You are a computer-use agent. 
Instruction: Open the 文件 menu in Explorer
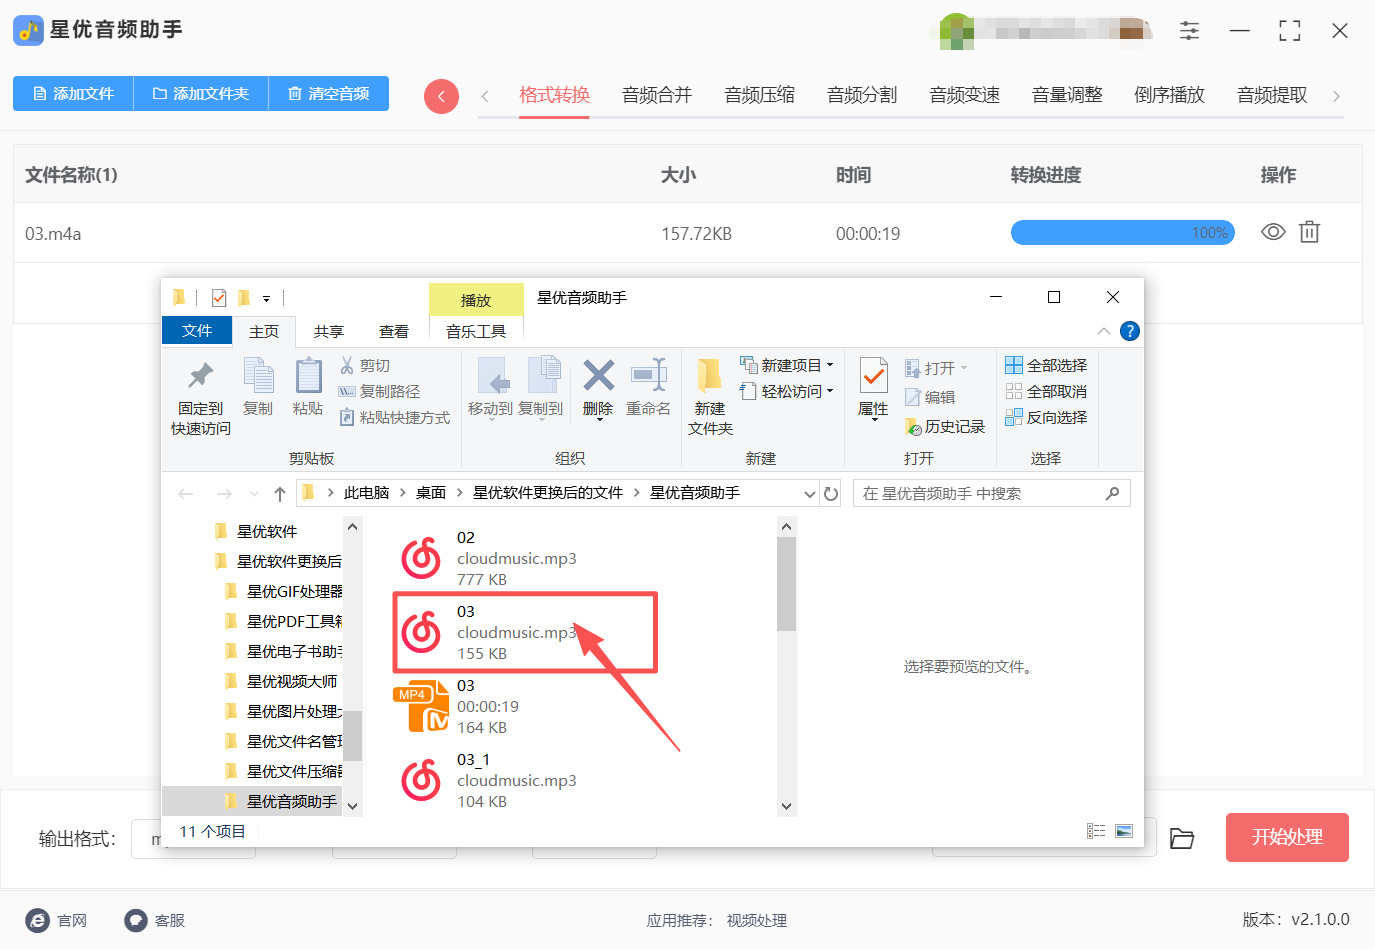click(x=197, y=331)
